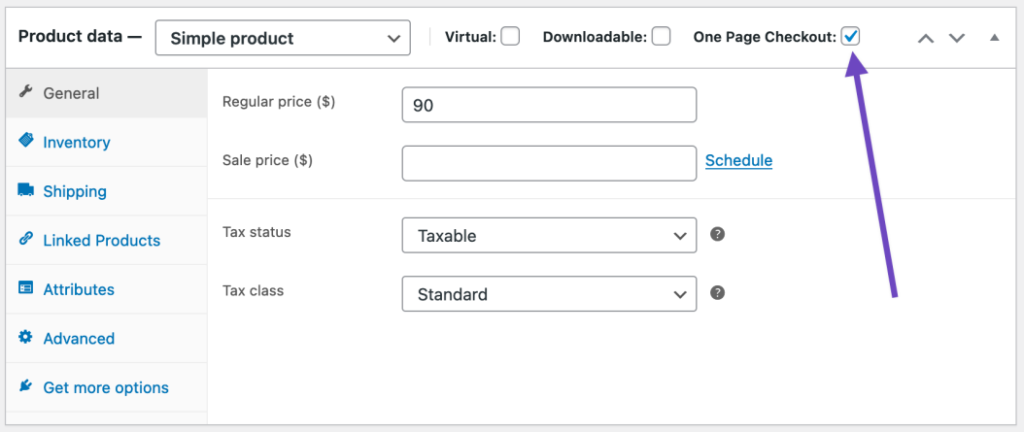1024x432 pixels.
Task: Collapse the Product data panel triangle
Action: 994,38
